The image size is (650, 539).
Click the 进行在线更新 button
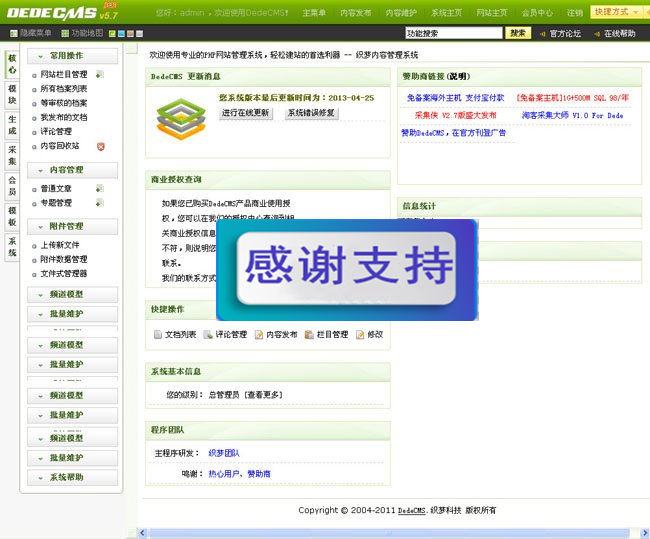point(246,113)
